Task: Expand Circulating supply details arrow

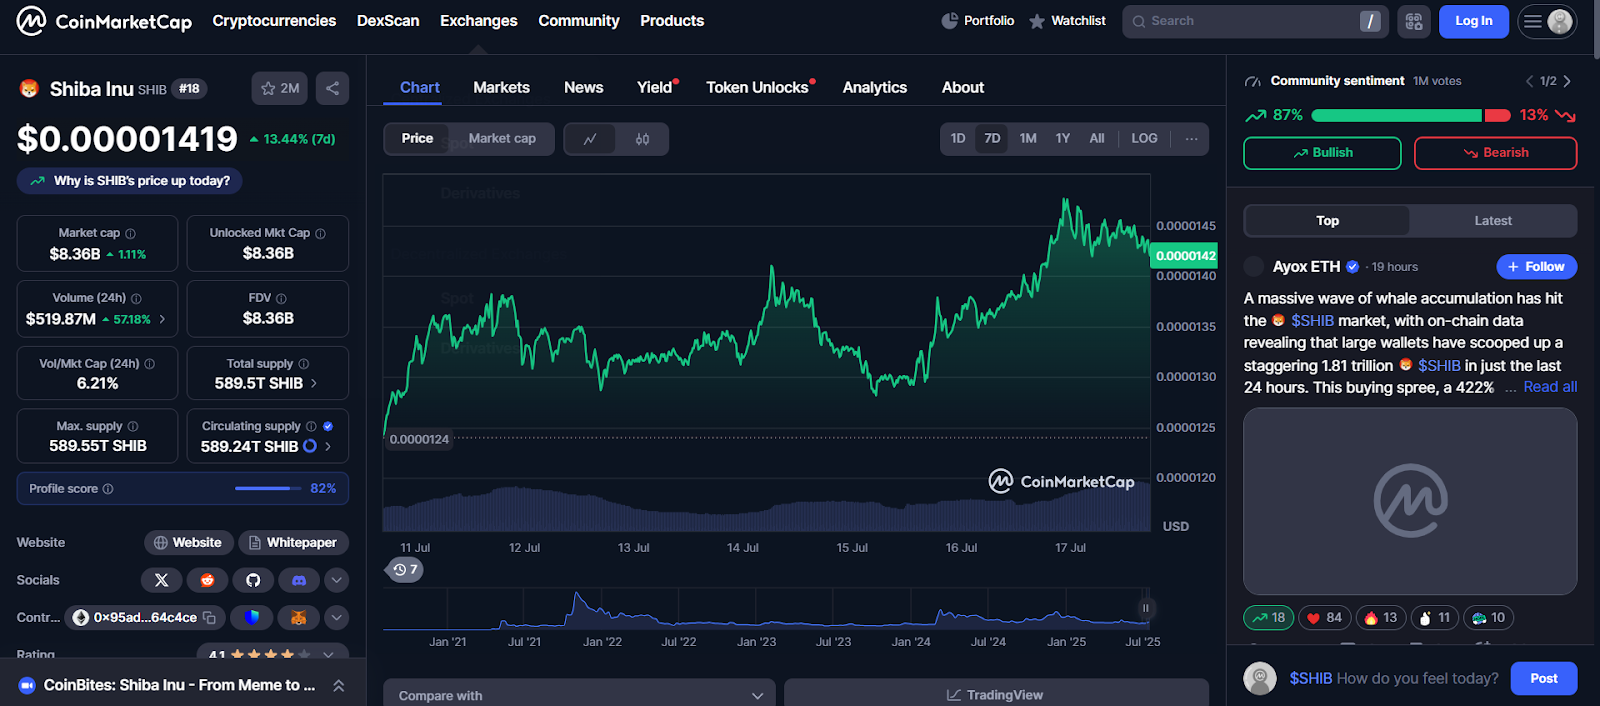Action: point(328,446)
